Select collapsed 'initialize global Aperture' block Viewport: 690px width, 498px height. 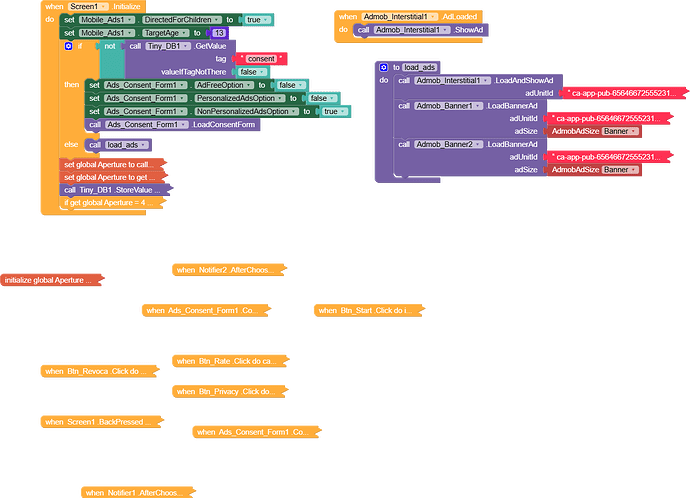point(52,280)
